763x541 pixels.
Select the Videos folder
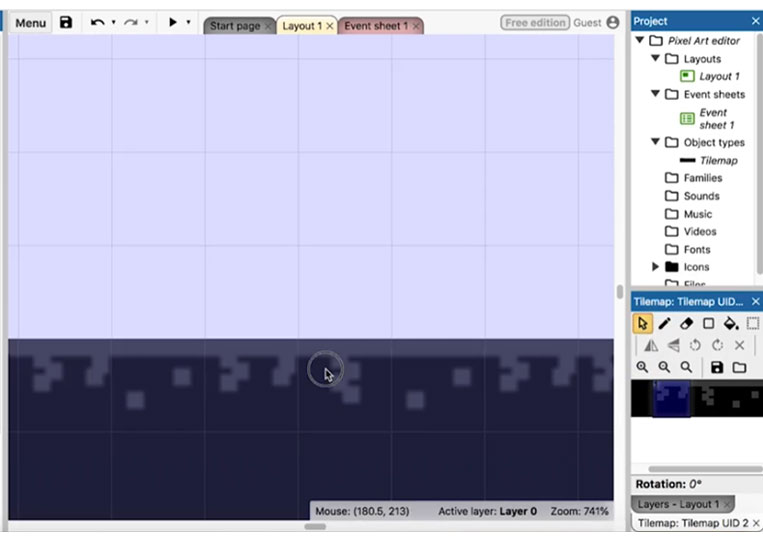pyautogui.click(x=700, y=231)
